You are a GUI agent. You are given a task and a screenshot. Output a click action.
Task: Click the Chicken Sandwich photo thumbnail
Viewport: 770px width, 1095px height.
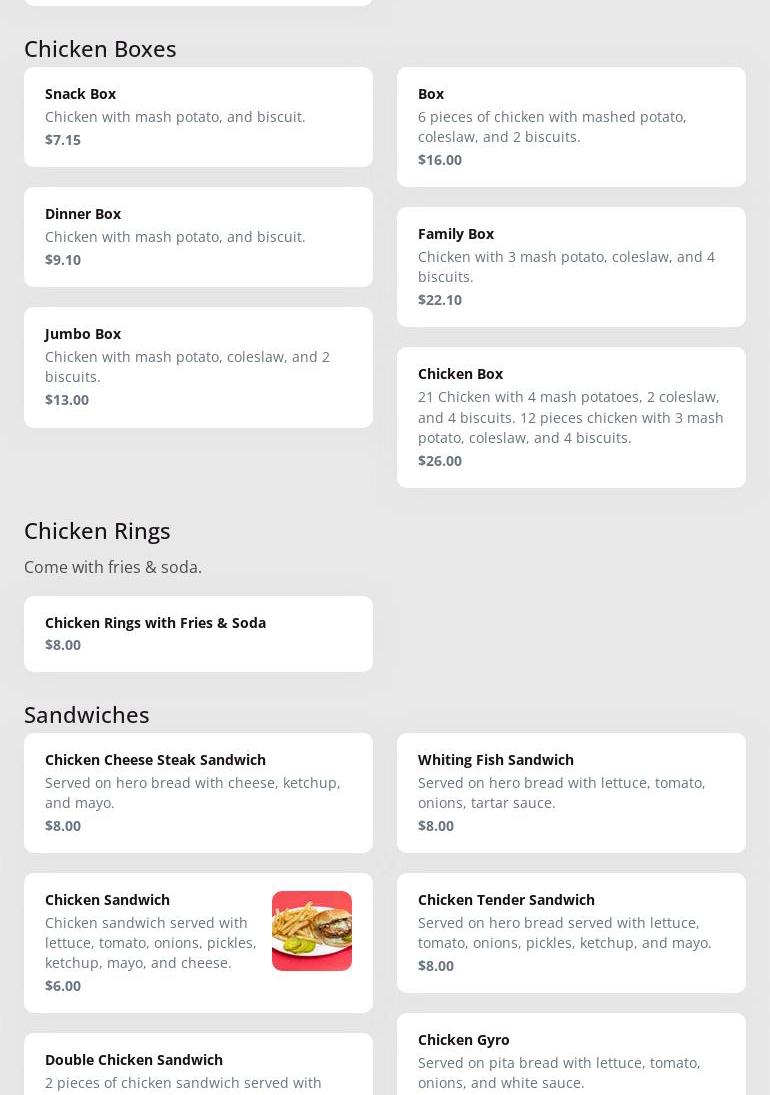(x=312, y=931)
